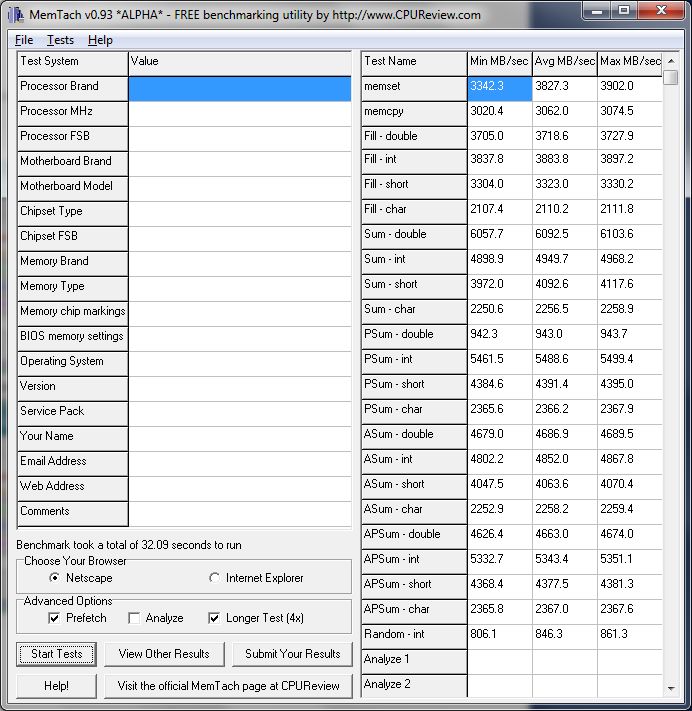
Task: Select the memcpy row label
Action: [414, 114]
